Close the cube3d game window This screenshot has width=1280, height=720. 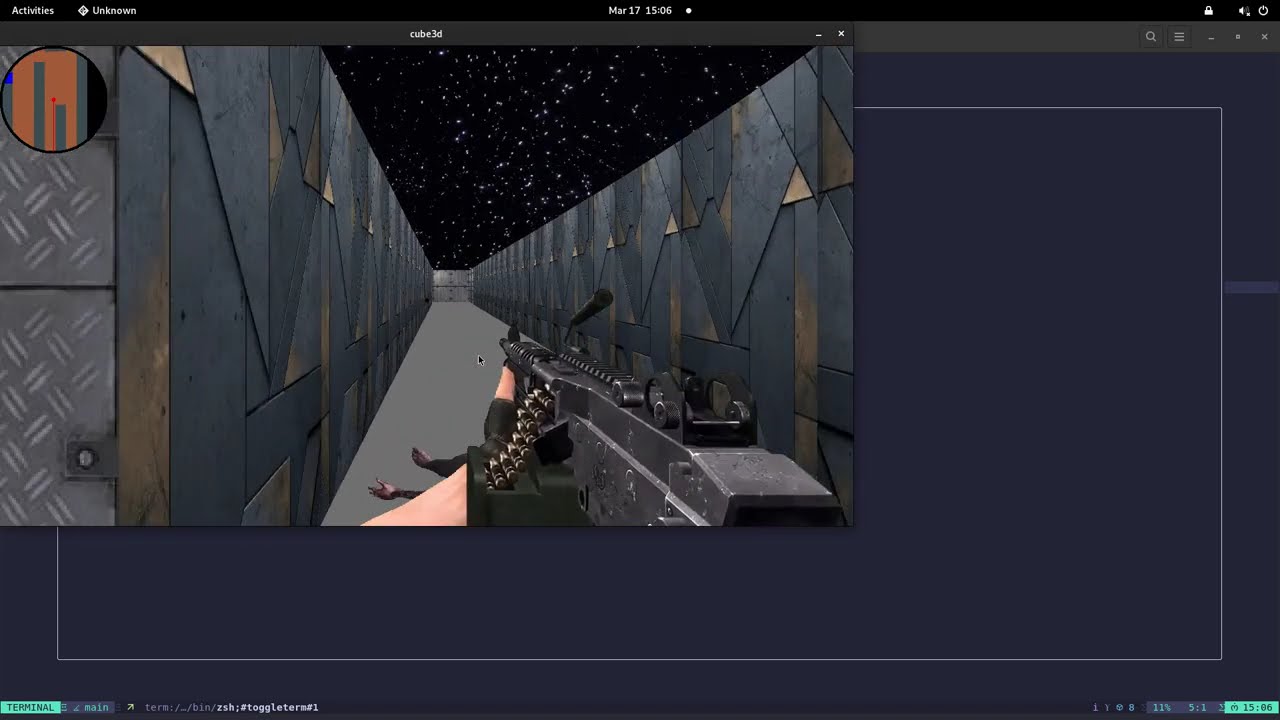(x=841, y=33)
